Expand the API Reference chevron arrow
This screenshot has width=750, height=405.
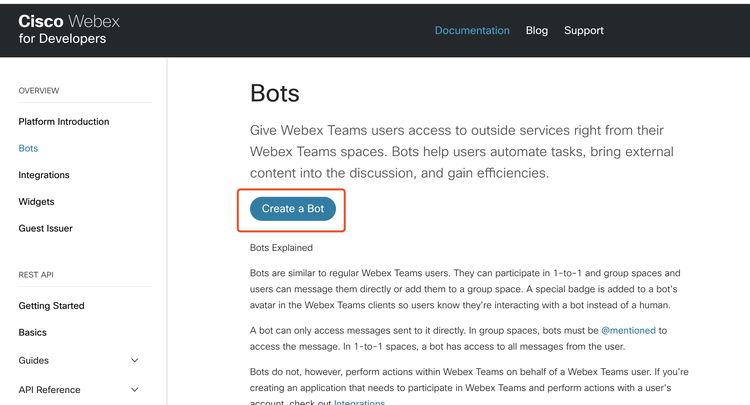135,390
